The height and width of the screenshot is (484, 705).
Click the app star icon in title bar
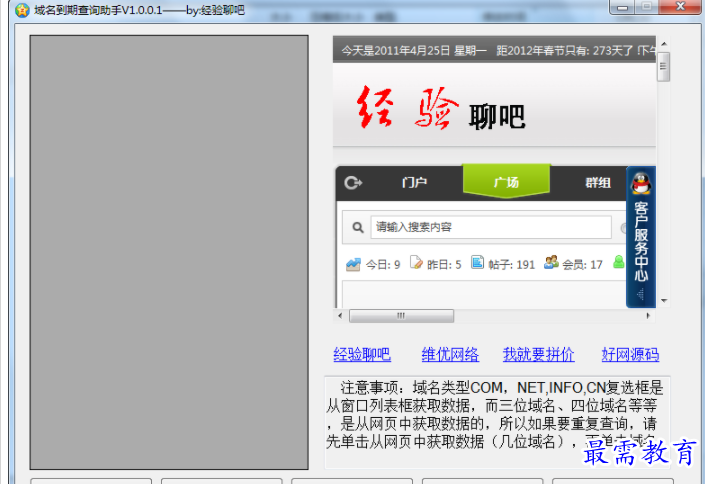(x=22, y=10)
